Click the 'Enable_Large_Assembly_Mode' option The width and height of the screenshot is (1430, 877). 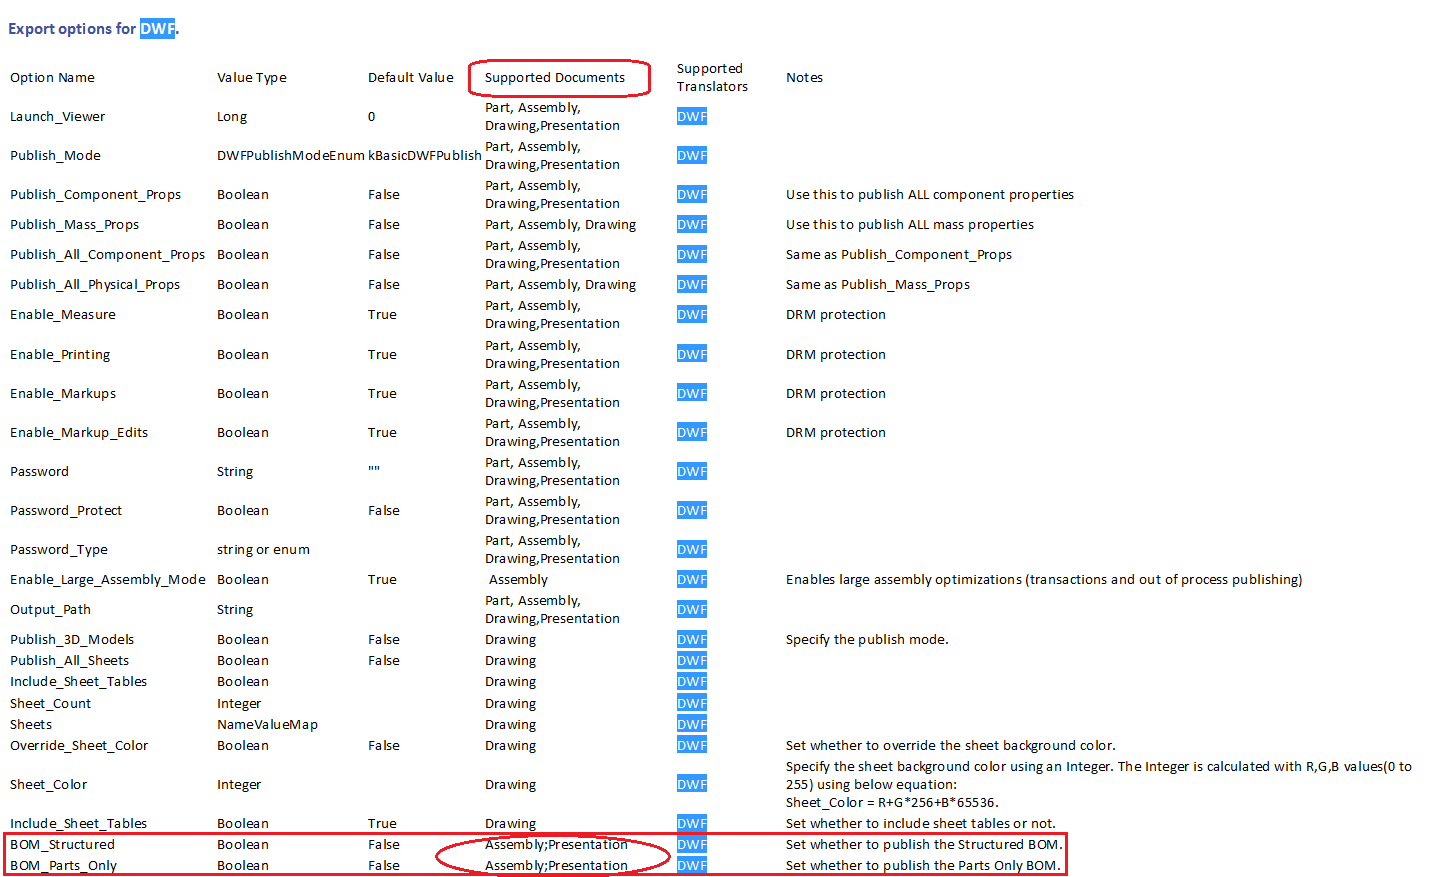coord(107,580)
